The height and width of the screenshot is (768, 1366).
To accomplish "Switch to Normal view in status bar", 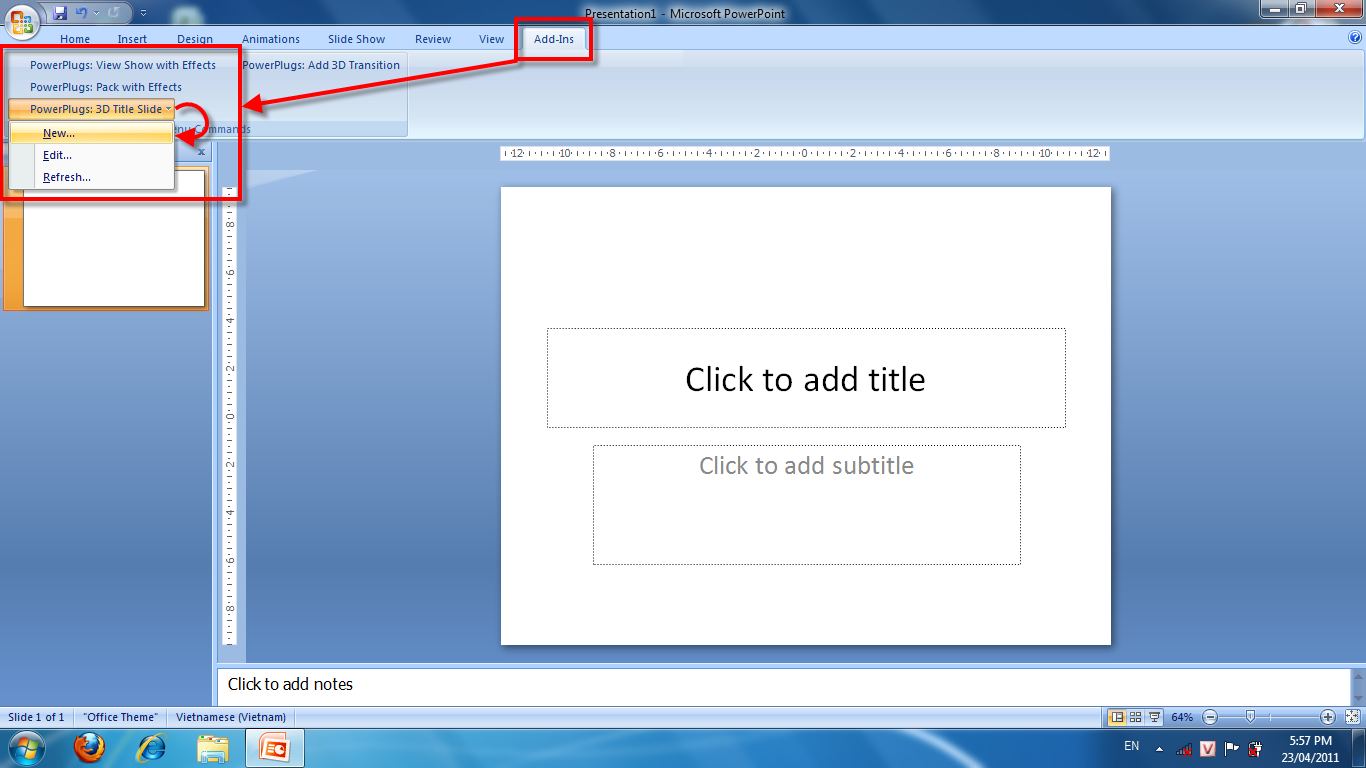I will pos(1117,717).
